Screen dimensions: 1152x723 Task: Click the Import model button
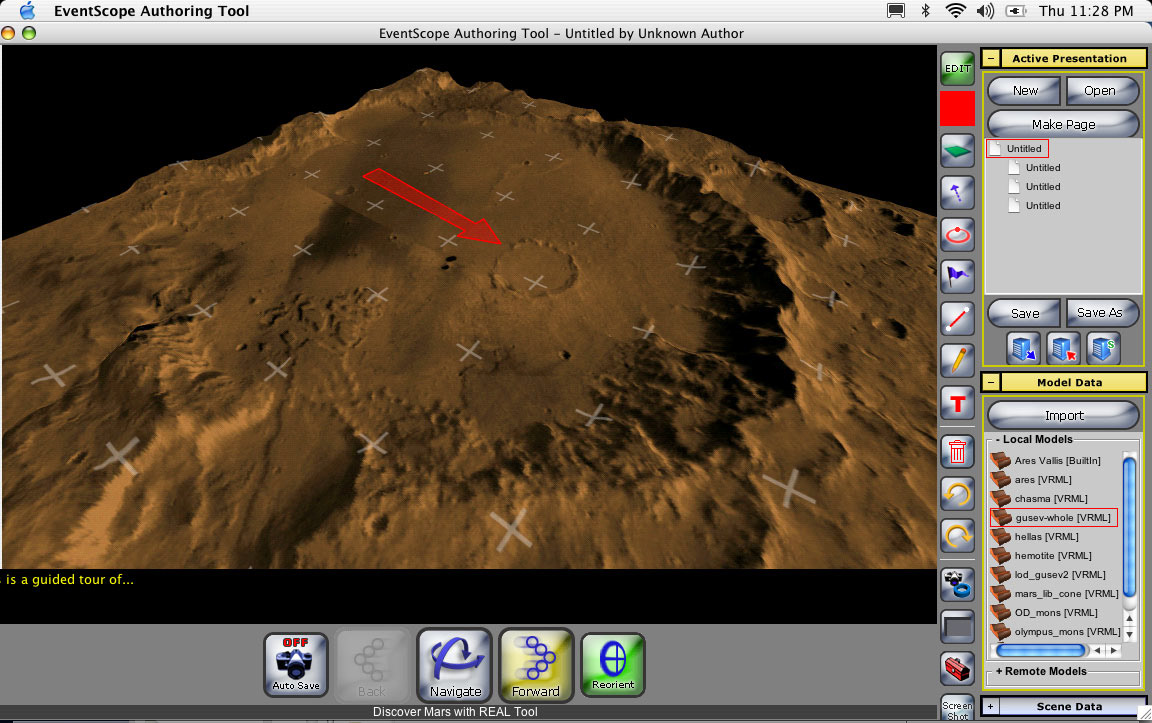click(1064, 415)
